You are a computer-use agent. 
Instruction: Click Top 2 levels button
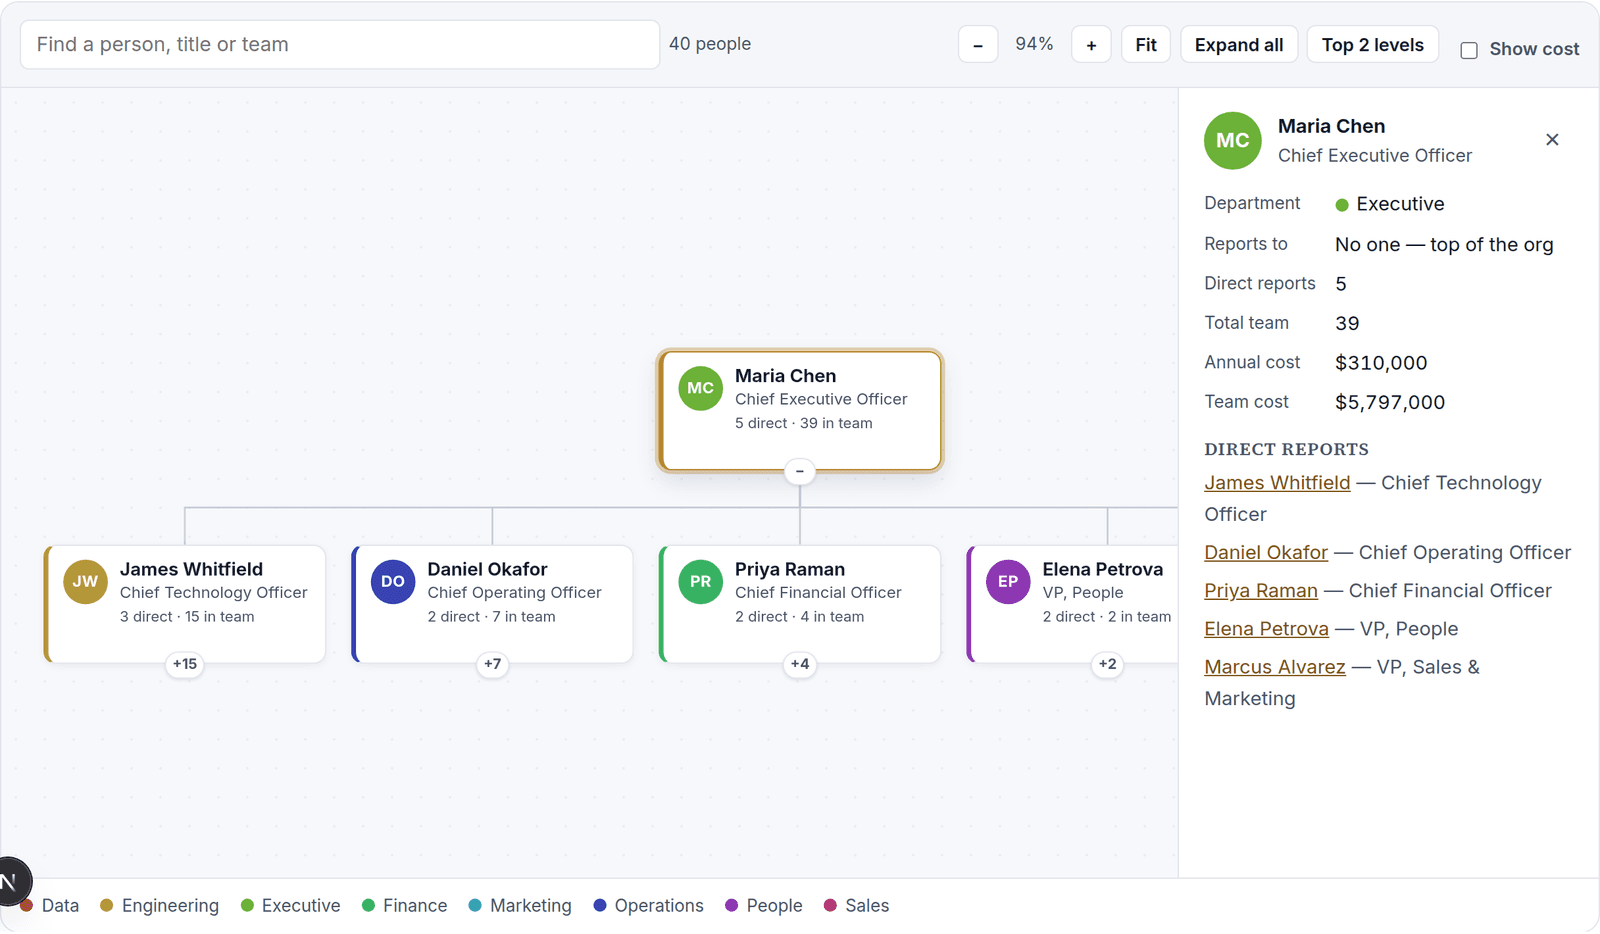(x=1373, y=45)
